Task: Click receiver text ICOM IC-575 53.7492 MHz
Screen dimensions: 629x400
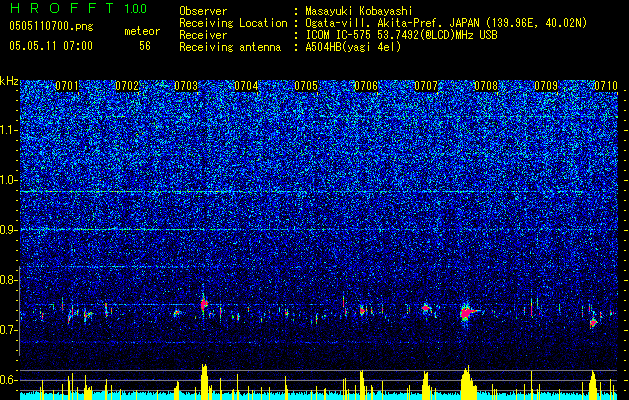Action: tap(401, 35)
